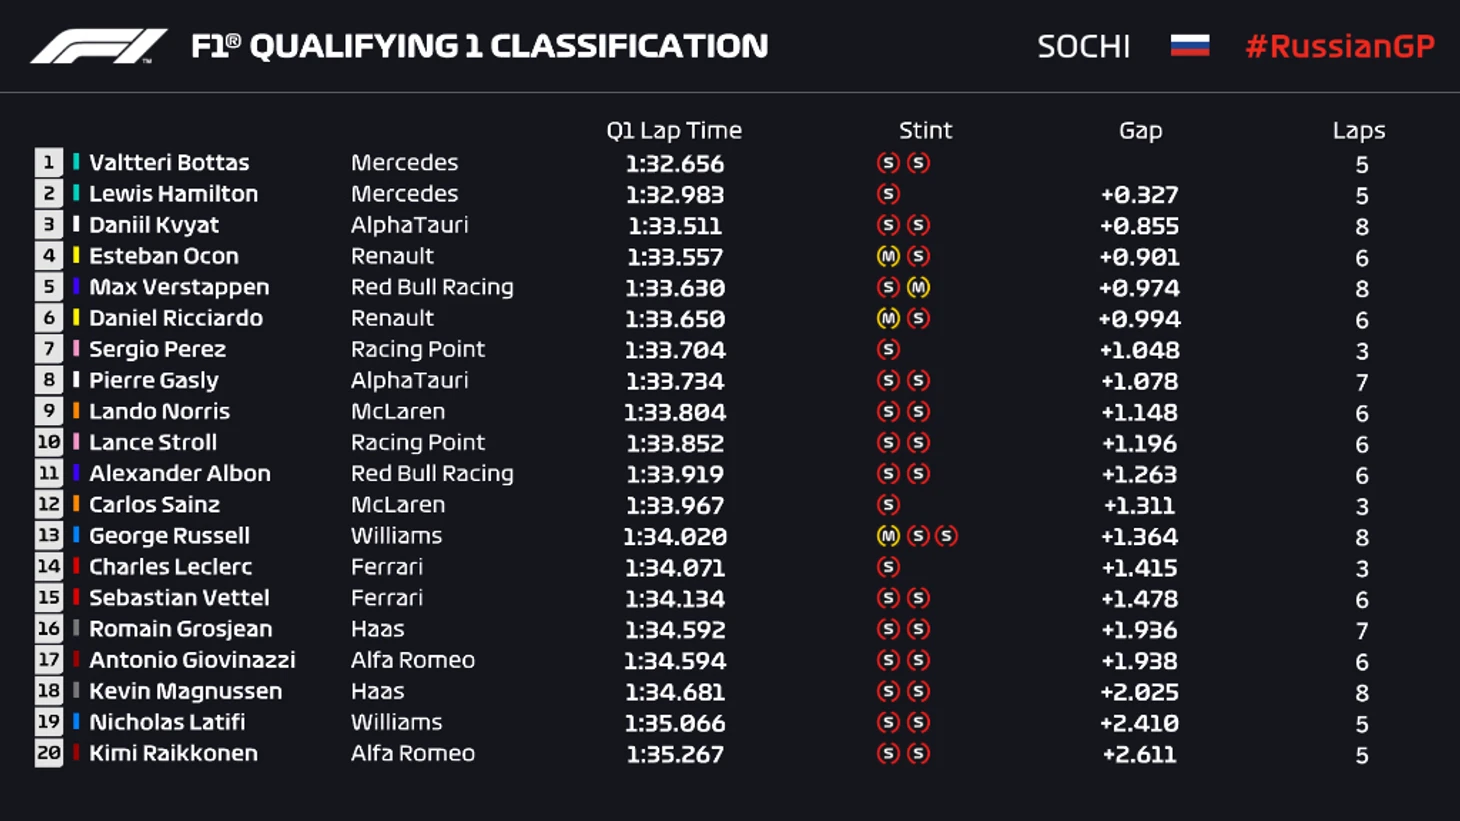Click Daniel Ricciardo's medium tyre icon
The width and height of the screenshot is (1460, 821).
[x=887, y=318]
